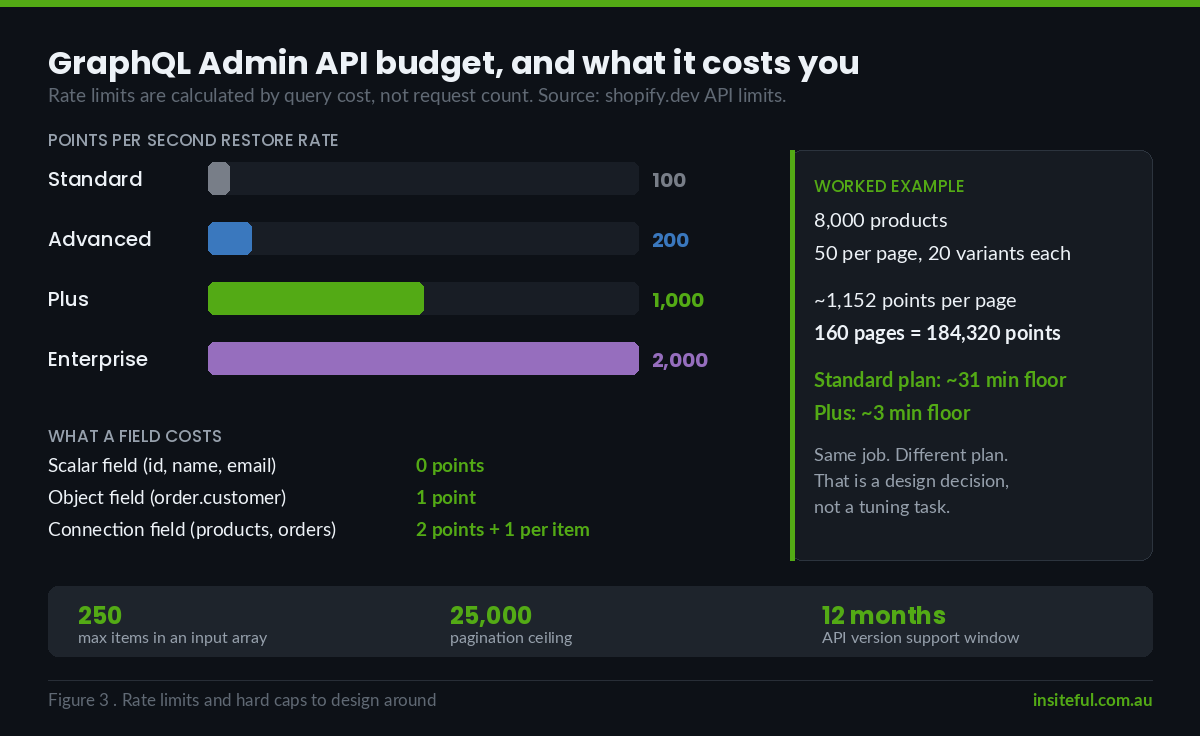Screen dimensions: 1200x736
Task: Click 'Standard plan: ~31 min floor'
Action: pyautogui.click(x=940, y=380)
